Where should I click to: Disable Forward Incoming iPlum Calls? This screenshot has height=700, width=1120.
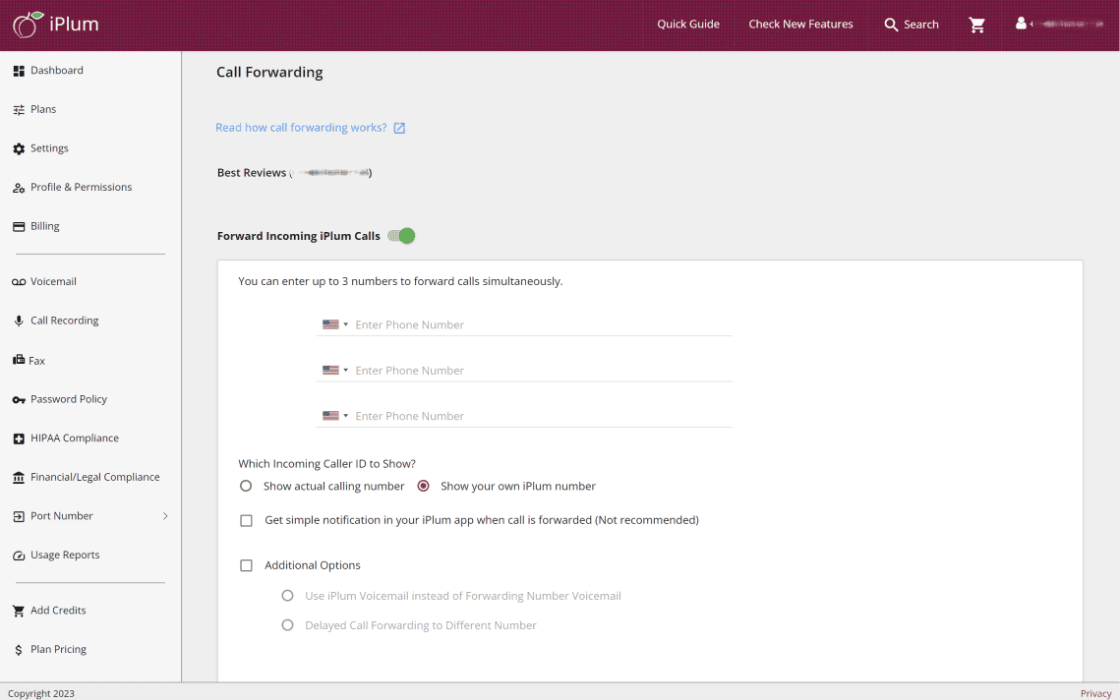[x=401, y=235]
